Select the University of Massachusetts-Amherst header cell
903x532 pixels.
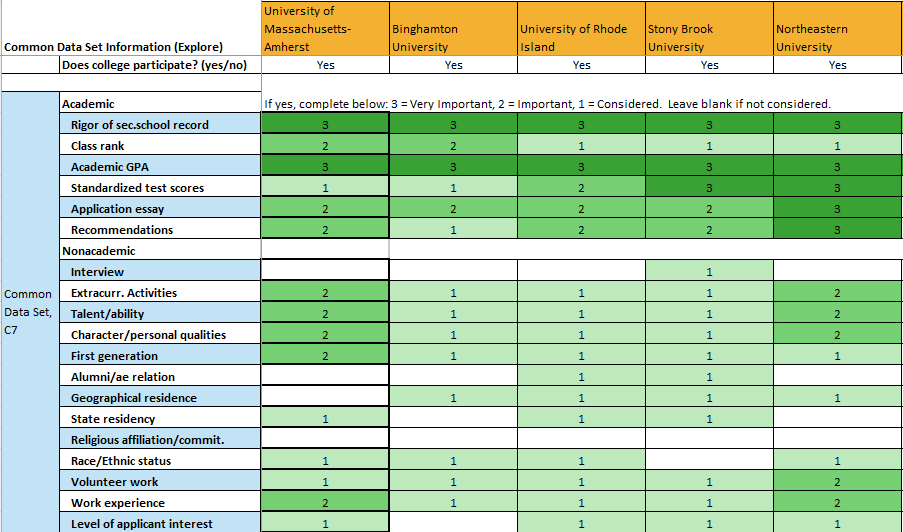(x=325, y=29)
